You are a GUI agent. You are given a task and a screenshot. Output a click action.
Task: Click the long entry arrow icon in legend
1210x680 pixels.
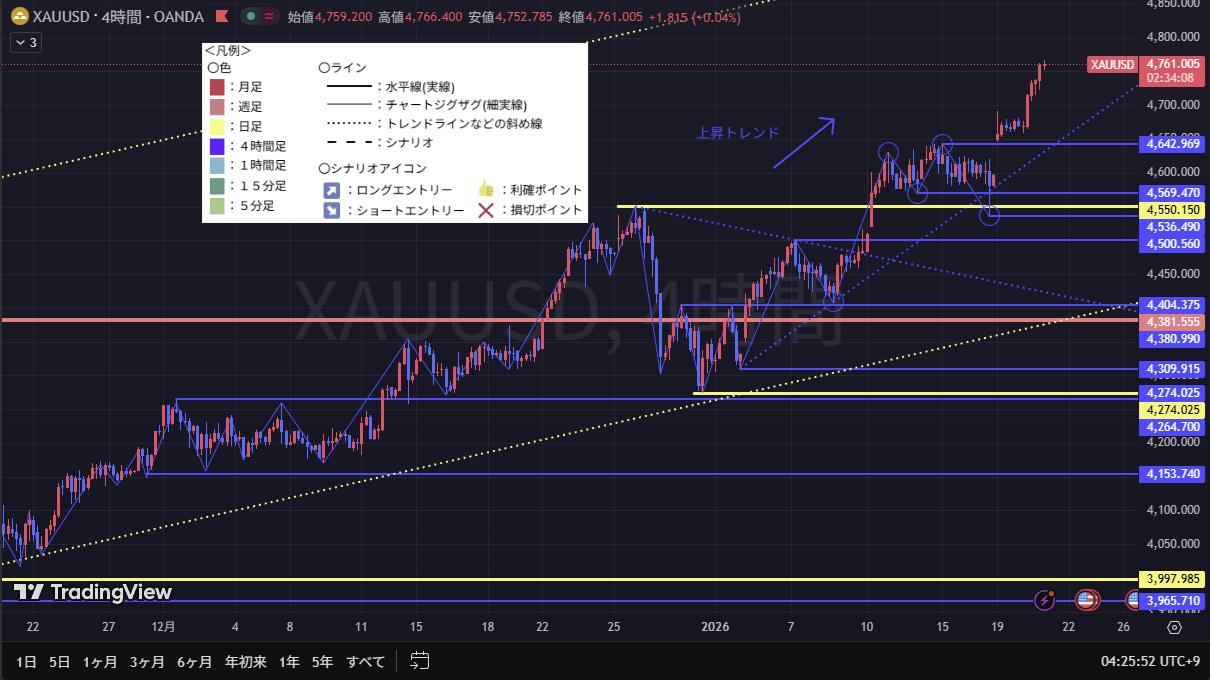(x=331, y=190)
